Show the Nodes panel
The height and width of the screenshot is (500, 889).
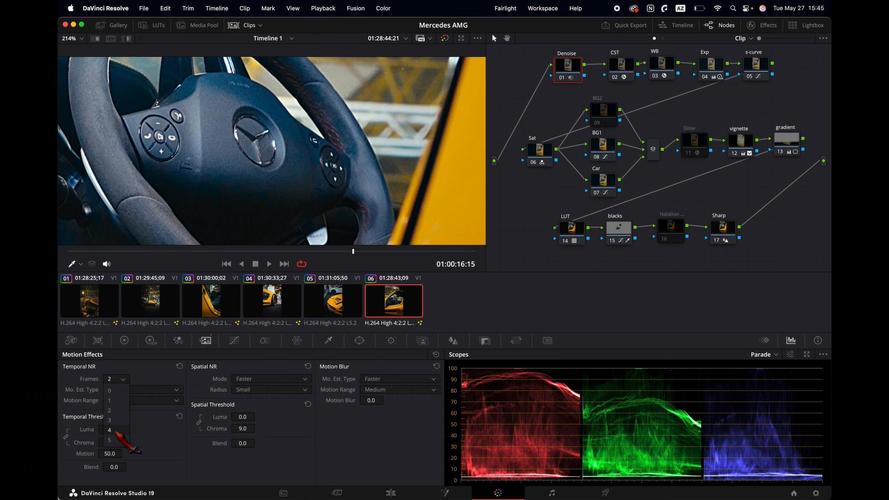tap(720, 25)
